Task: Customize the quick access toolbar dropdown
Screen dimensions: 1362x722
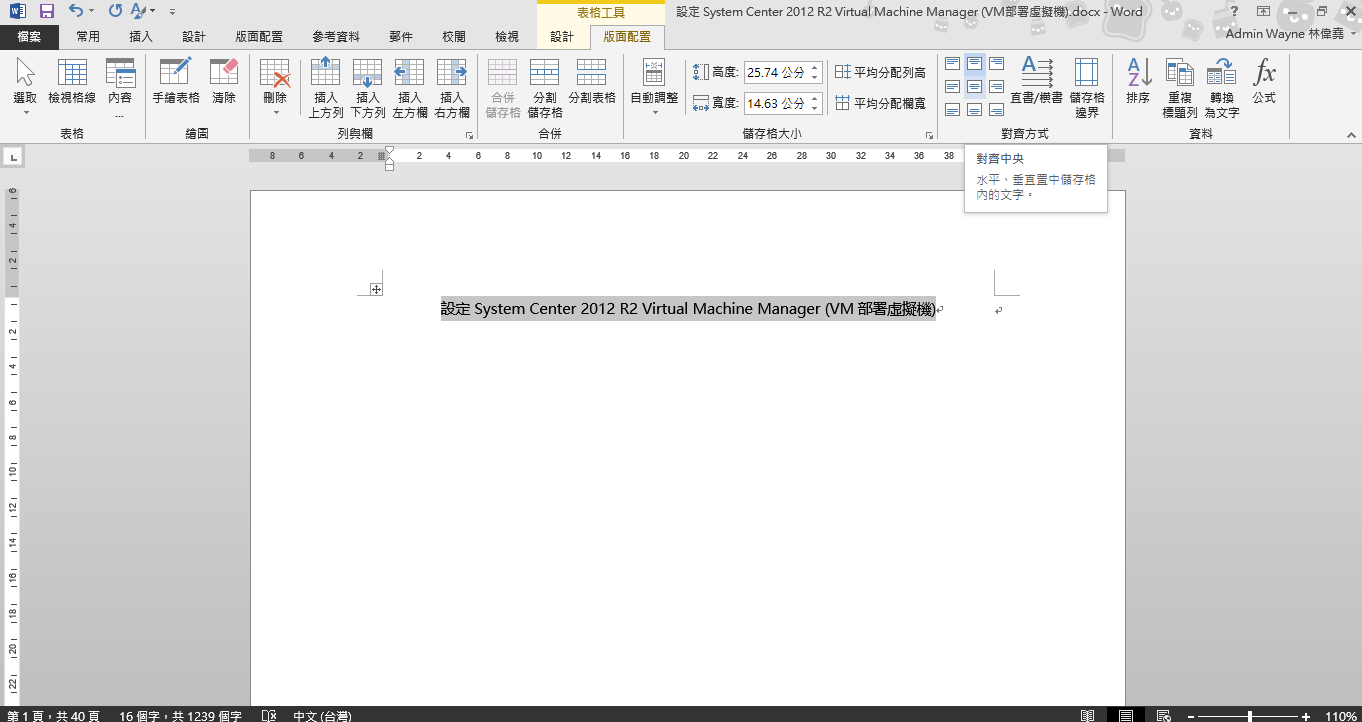Action: pos(173,12)
